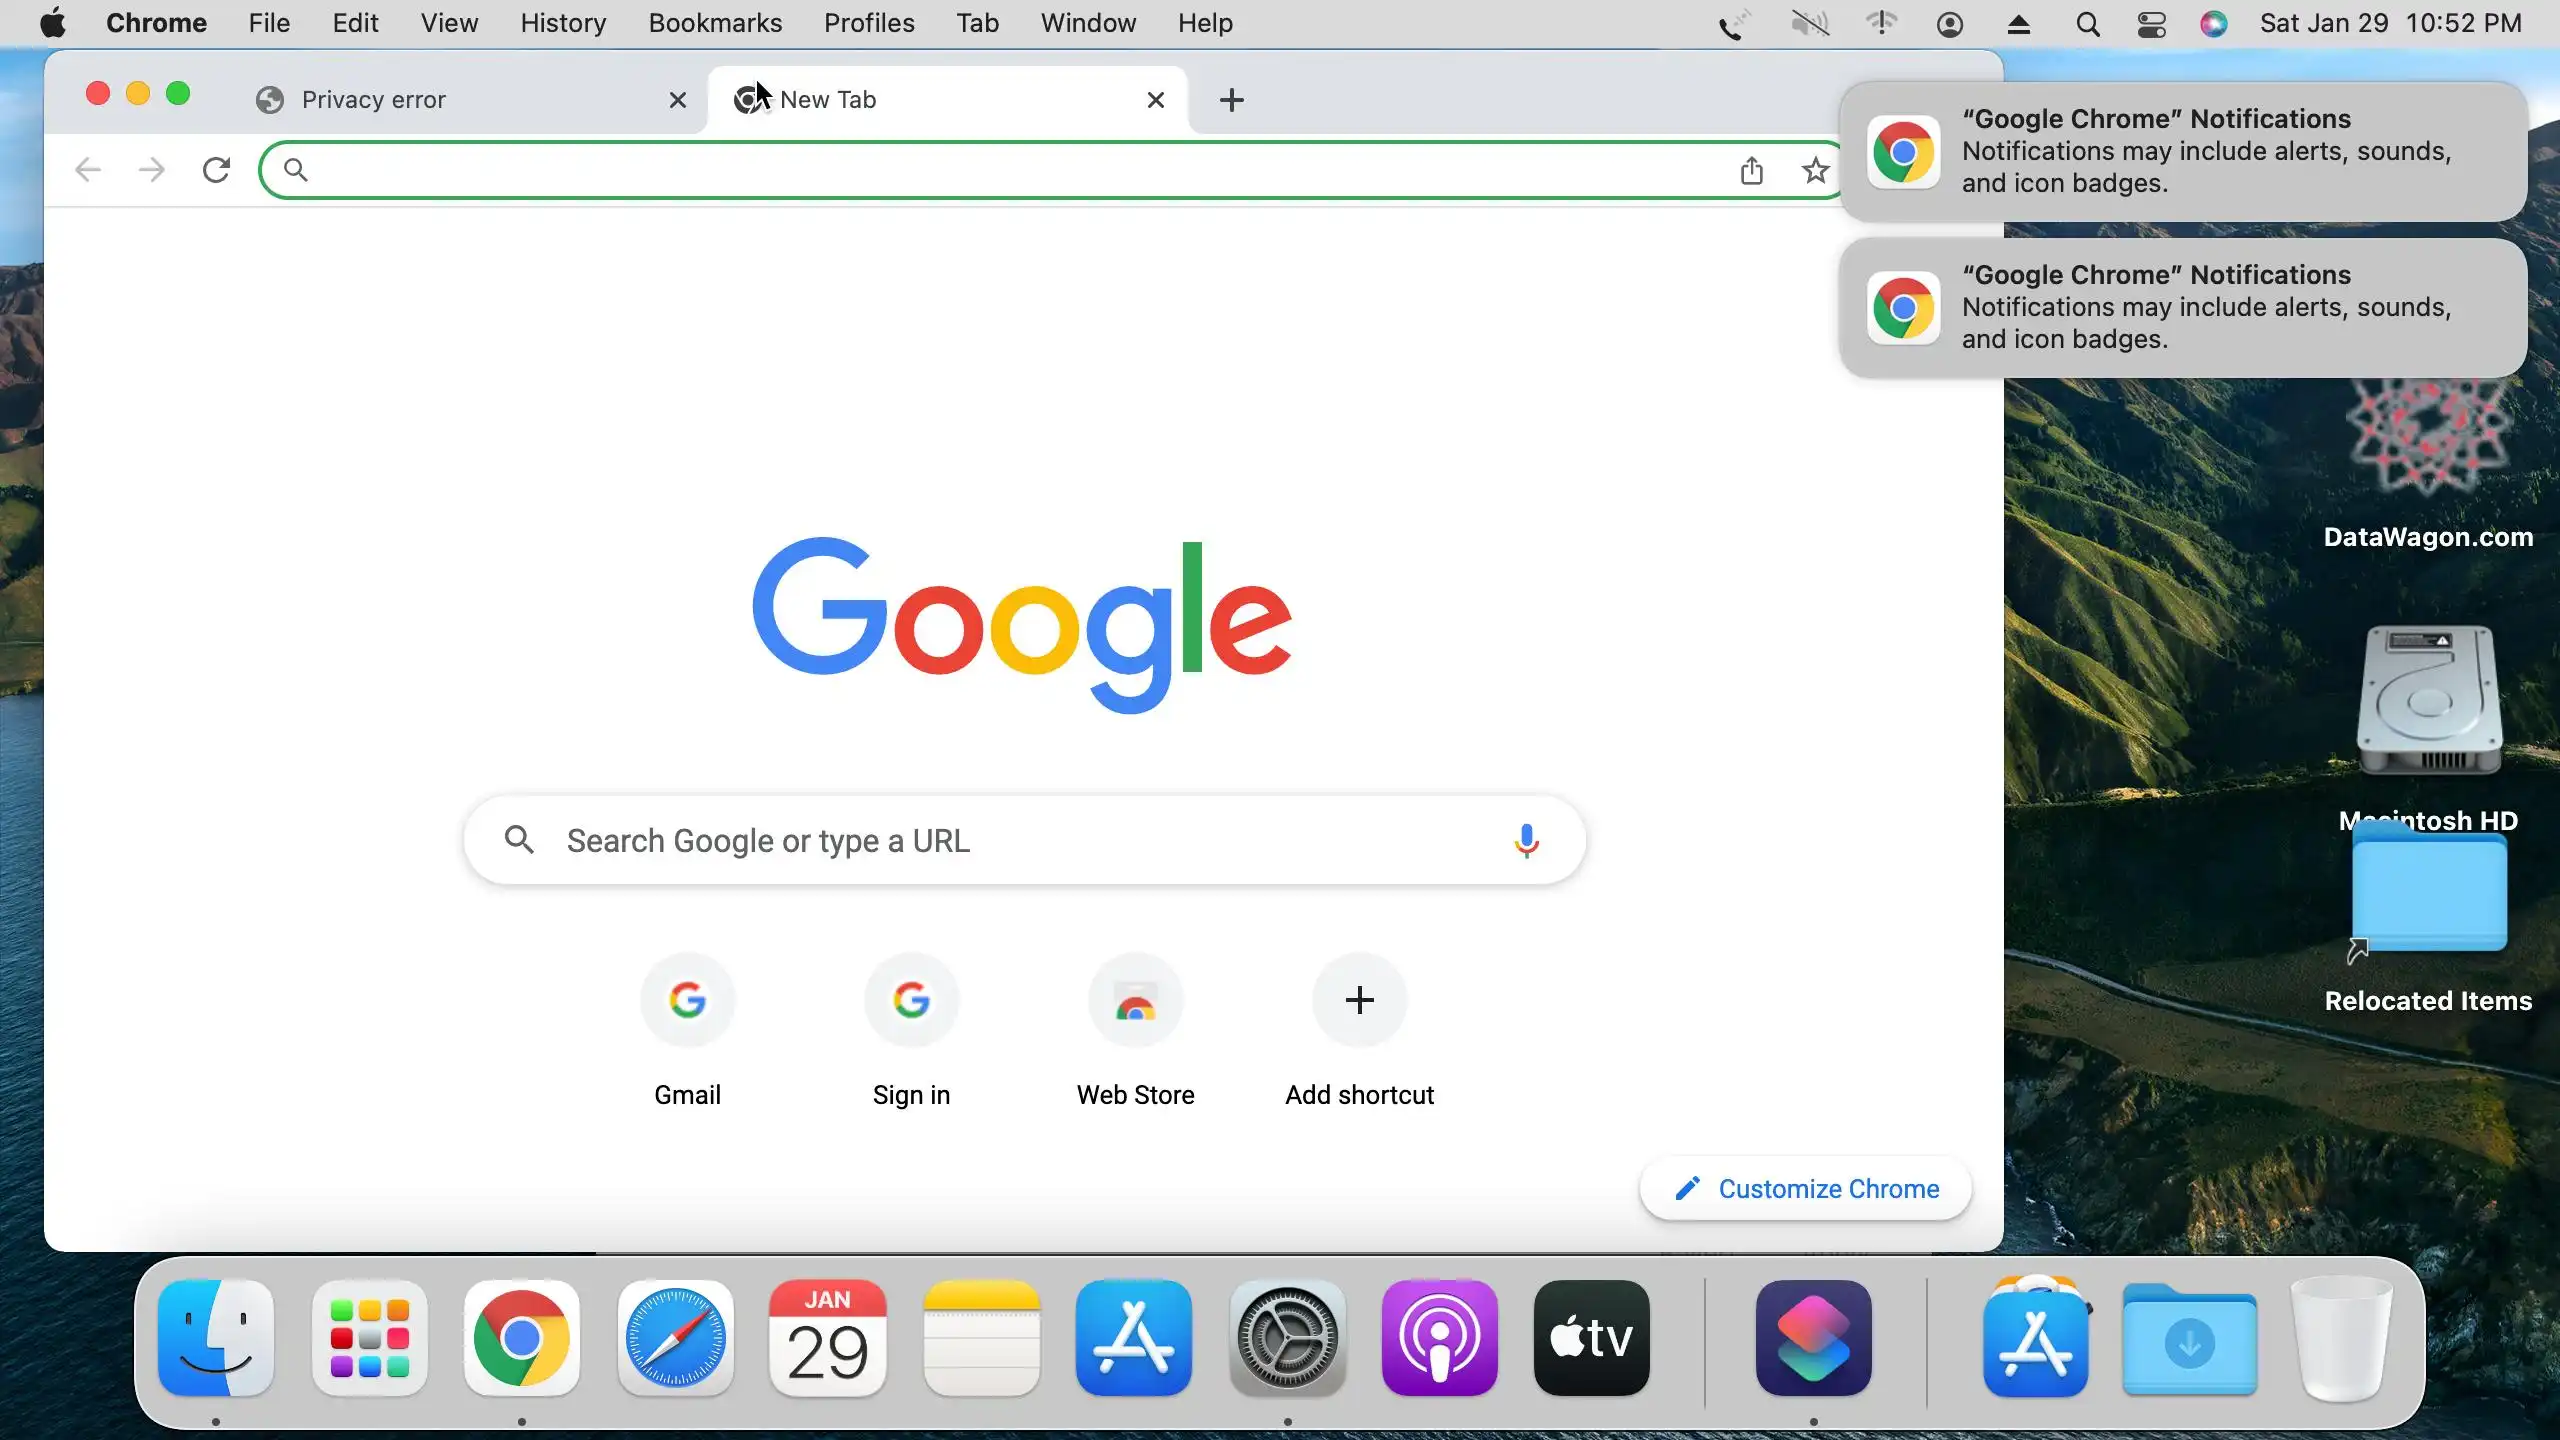
Task: Open the Shortcuts app in Dock
Action: click(x=1813, y=1338)
